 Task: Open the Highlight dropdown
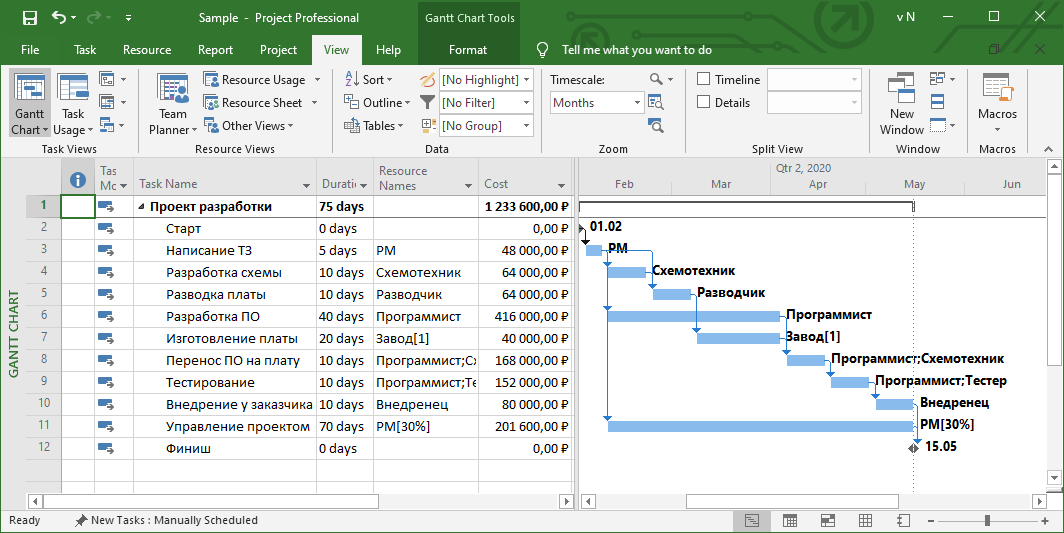[527, 79]
